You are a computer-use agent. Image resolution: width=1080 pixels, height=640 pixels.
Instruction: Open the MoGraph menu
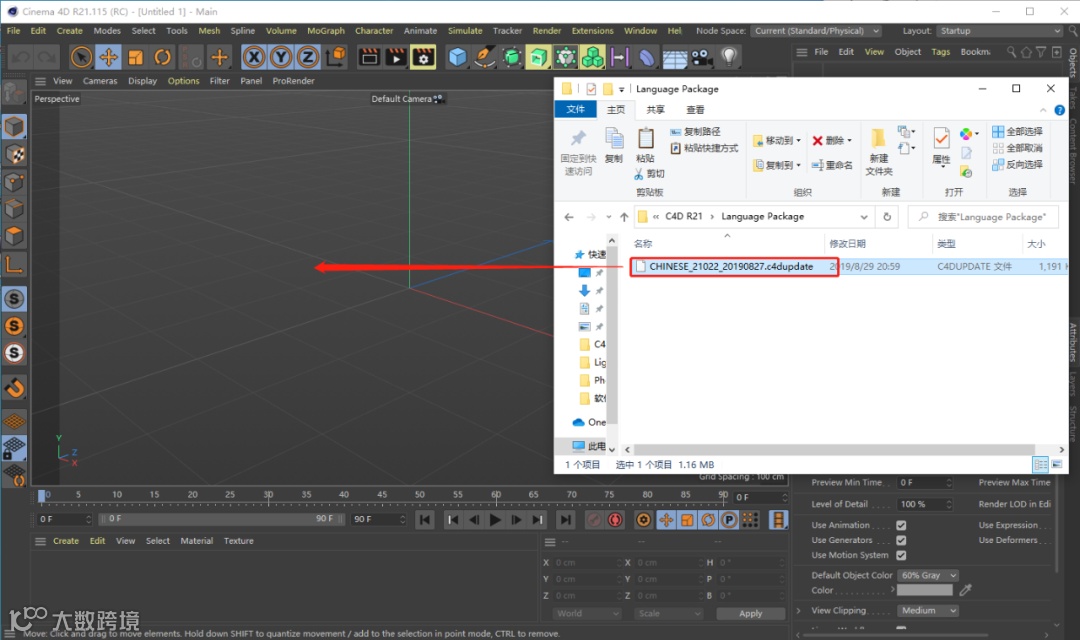(x=326, y=31)
